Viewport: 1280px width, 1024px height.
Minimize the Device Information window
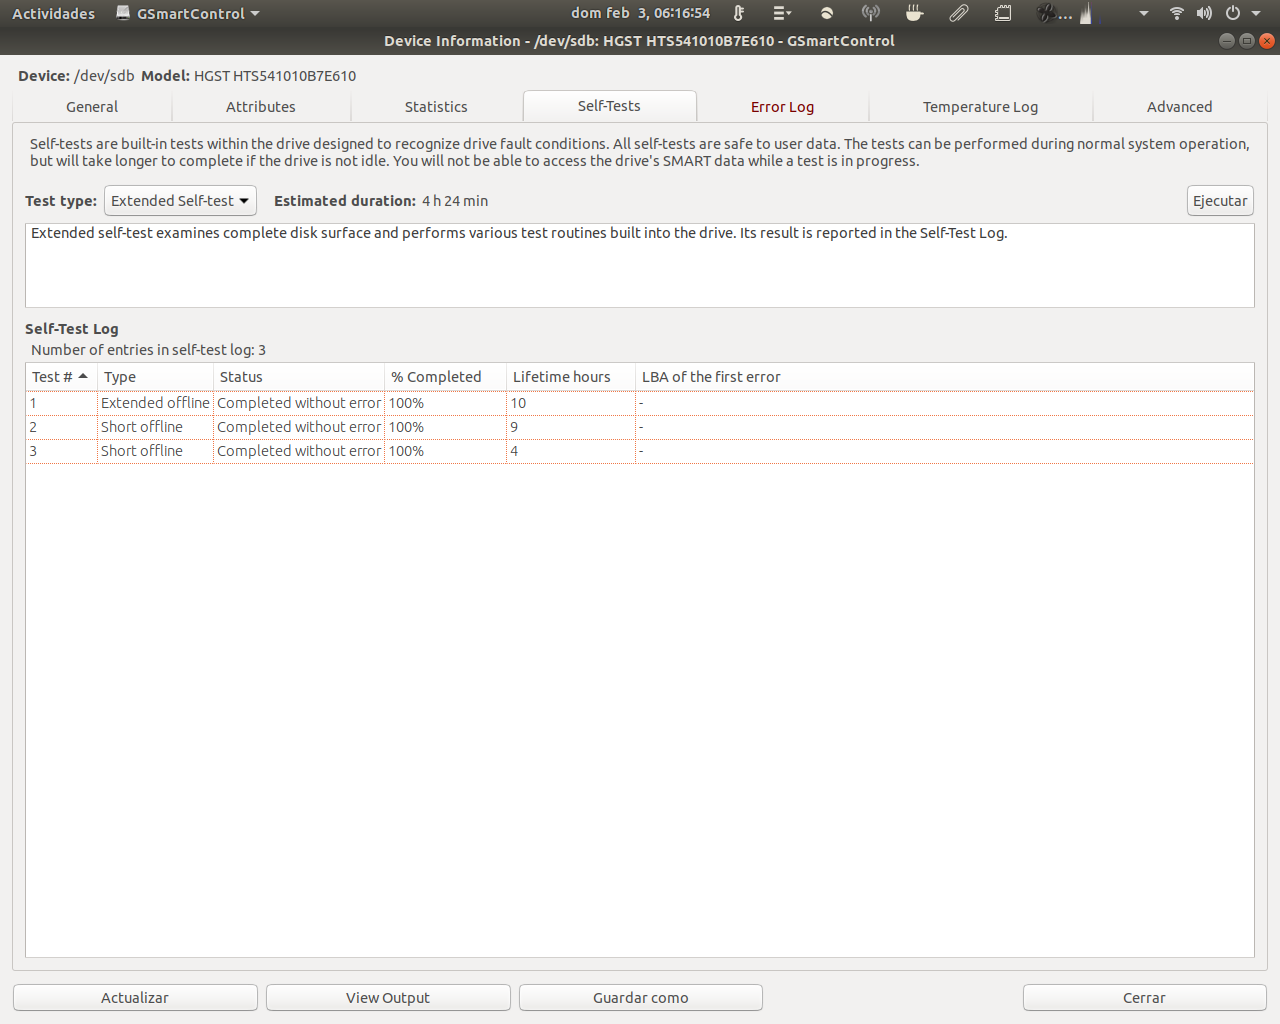coord(1227,41)
